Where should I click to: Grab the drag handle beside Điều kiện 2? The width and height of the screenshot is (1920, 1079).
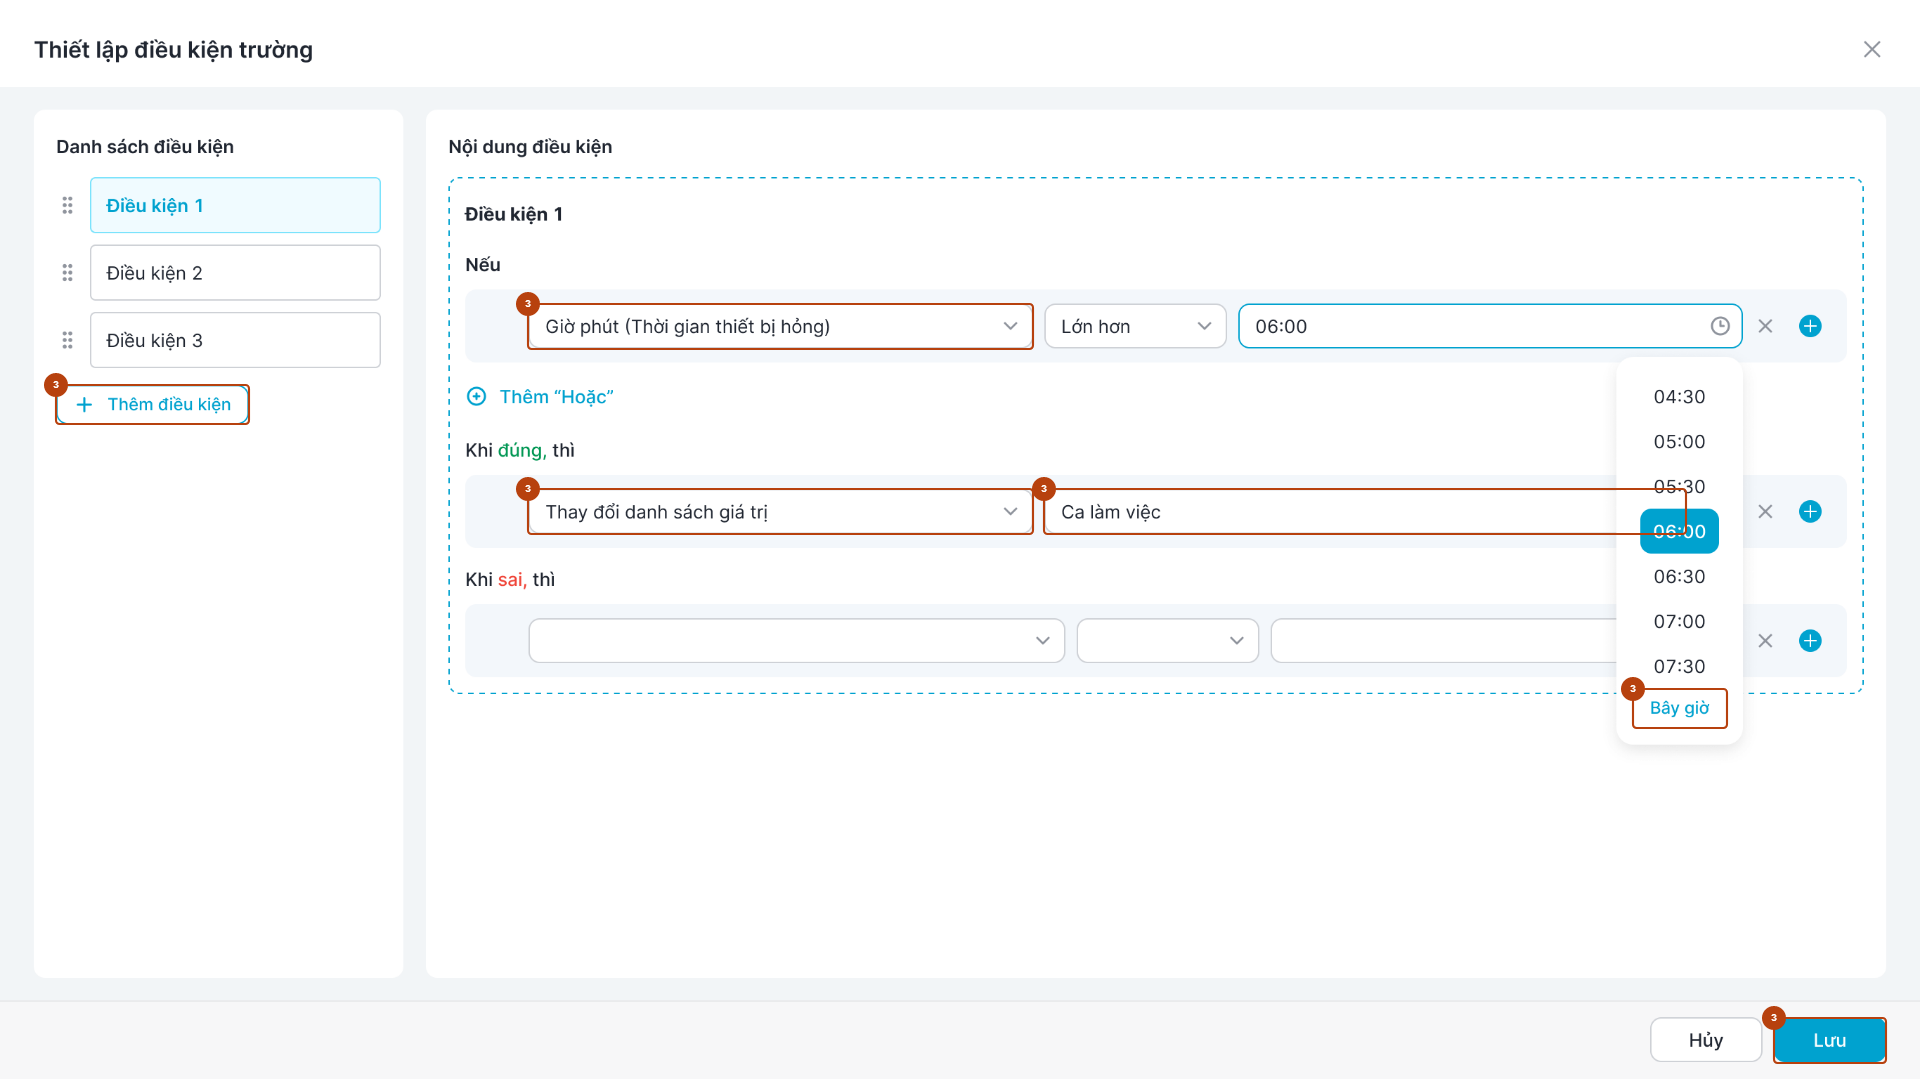(67, 273)
